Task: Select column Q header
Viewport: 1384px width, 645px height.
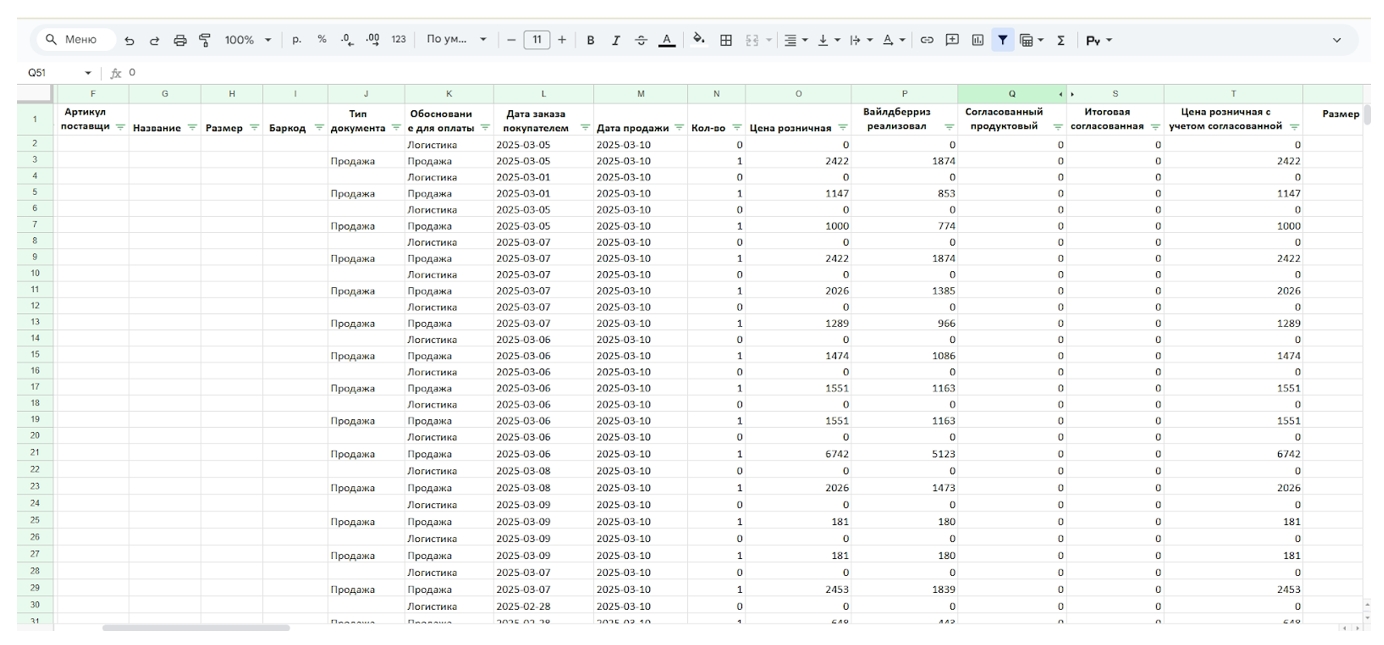Action: [1010, 94]
